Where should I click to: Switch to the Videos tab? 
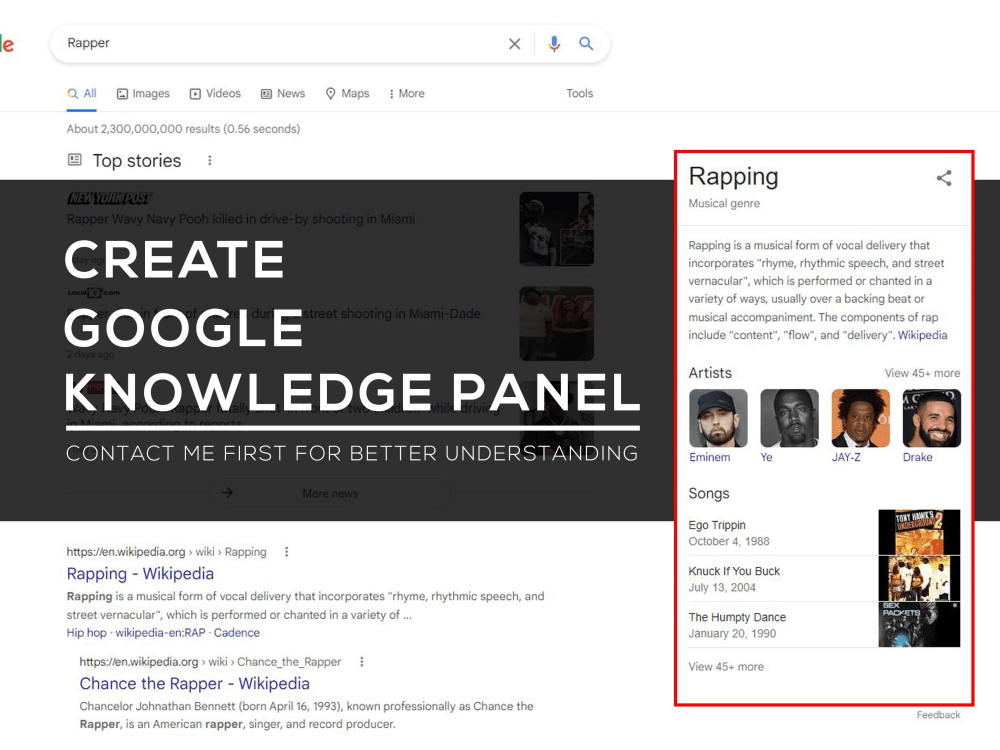pos(216,94)
